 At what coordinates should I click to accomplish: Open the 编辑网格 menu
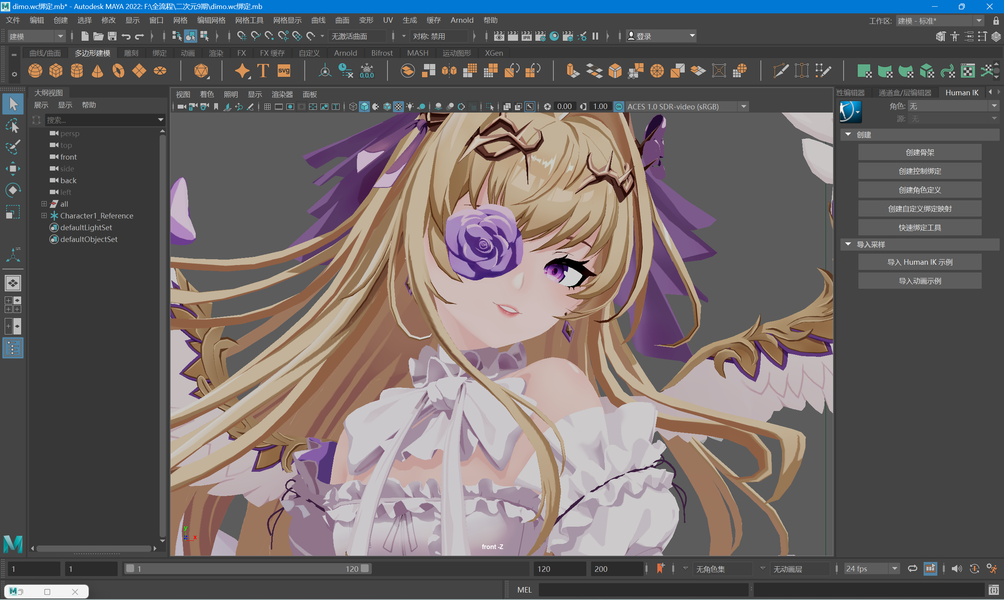[x=211, y=20]
